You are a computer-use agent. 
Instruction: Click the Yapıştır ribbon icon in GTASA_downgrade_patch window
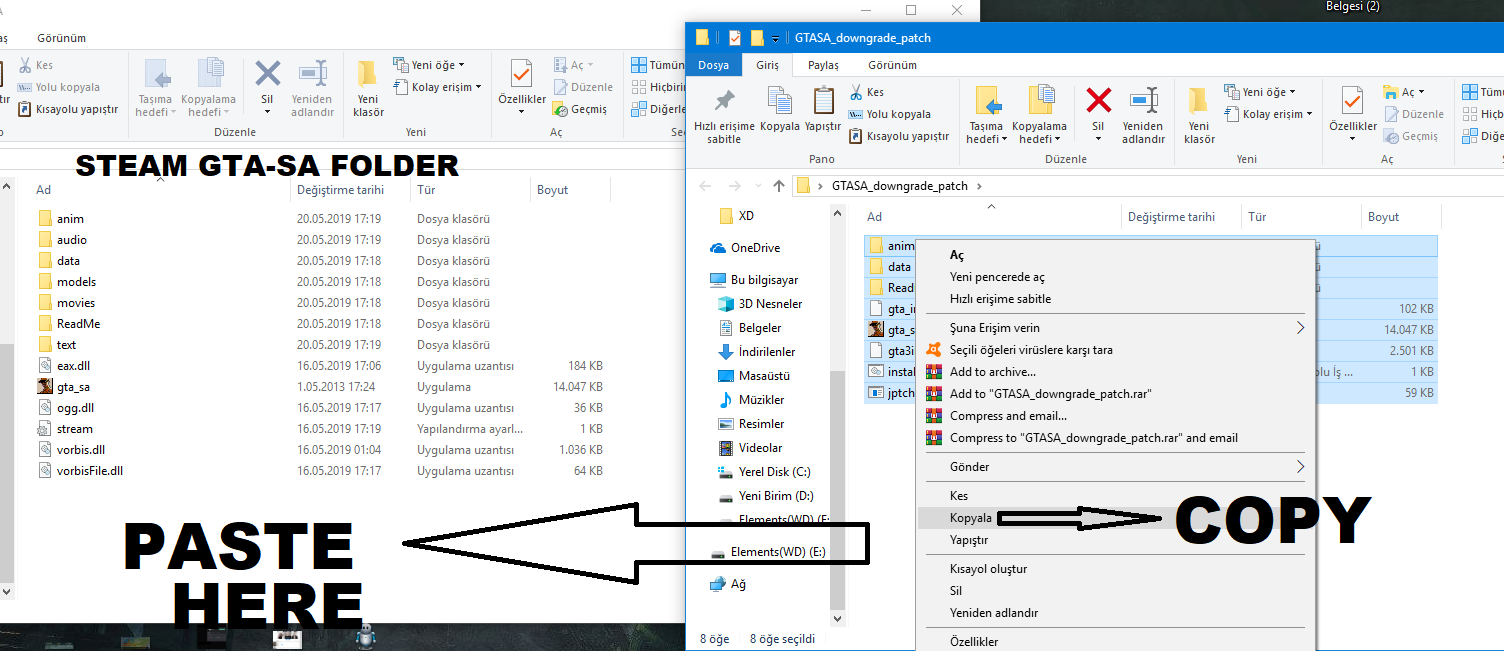coord(823,102)
